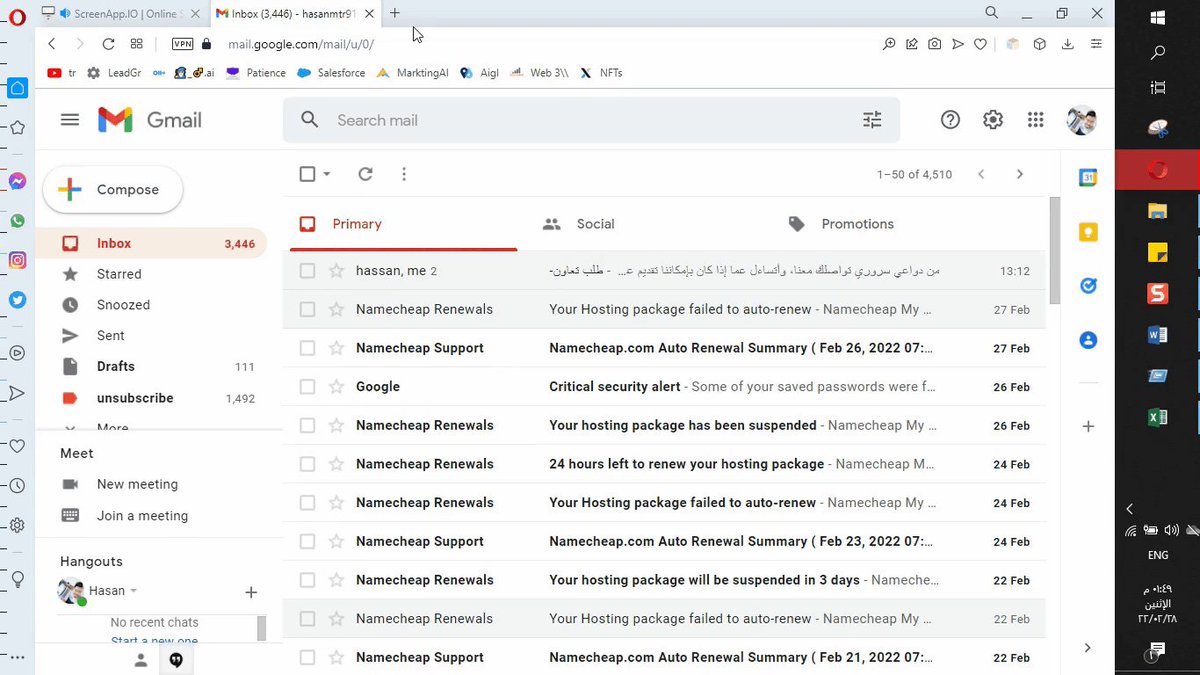1200x675 pixels.
Task: Tick checkbox for Google security alert email
Action: point(307,387)
